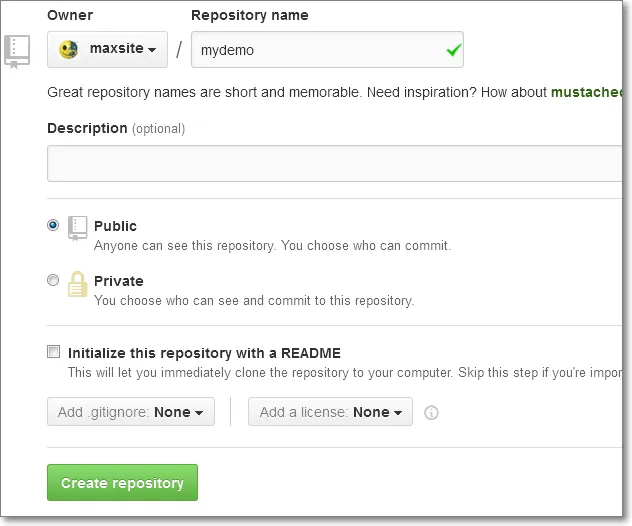Click 'Anyone can see this repository' text
This screenshot has width=632, height=526.
(x=272, y=245)
